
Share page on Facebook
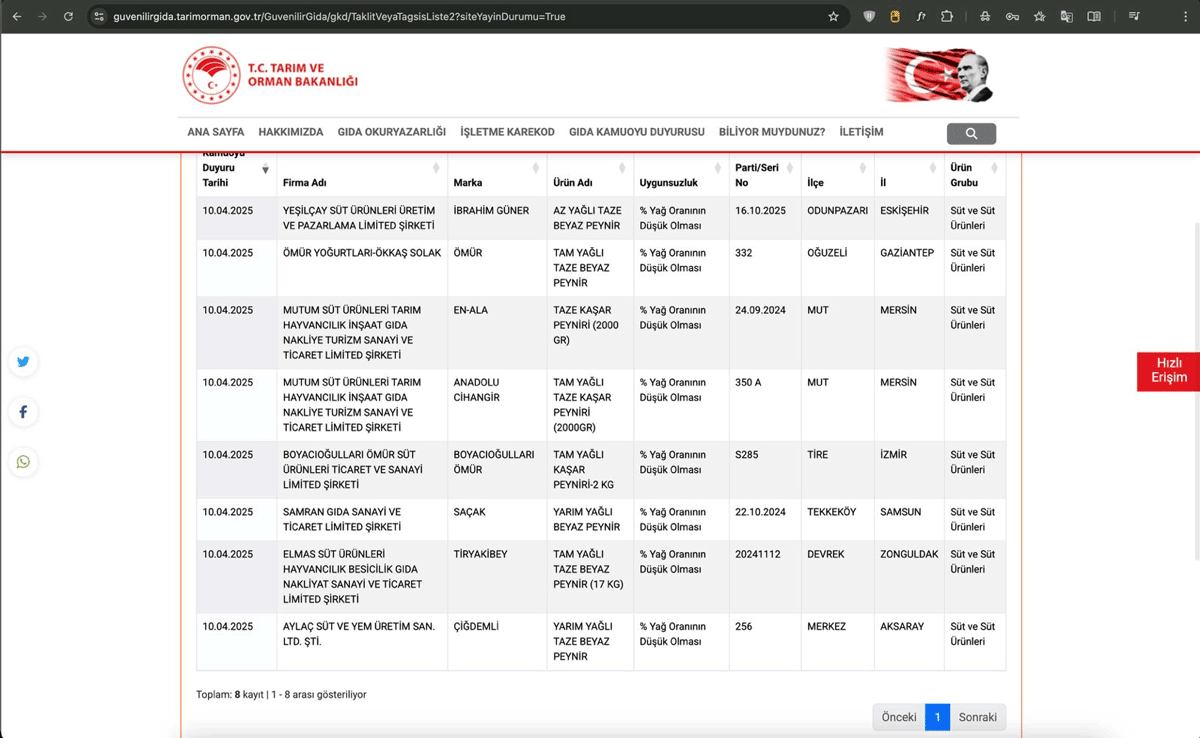(23, 412)
